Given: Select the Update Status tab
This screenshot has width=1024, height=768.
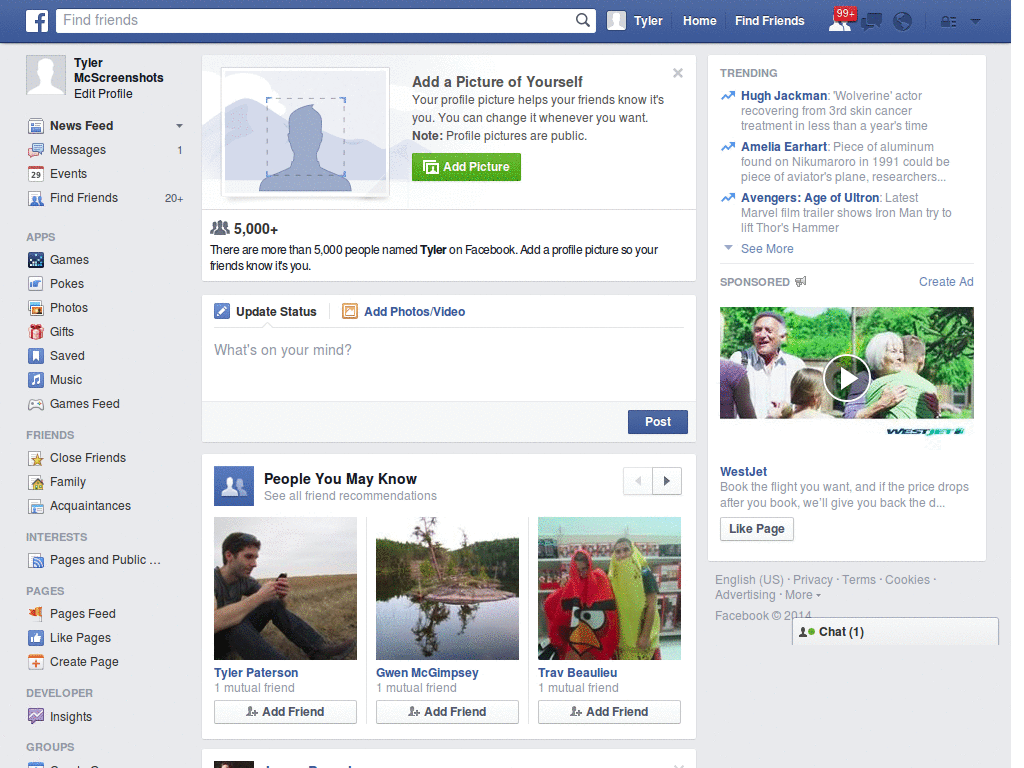Looking at the screenshot, I should pos(266,312).
